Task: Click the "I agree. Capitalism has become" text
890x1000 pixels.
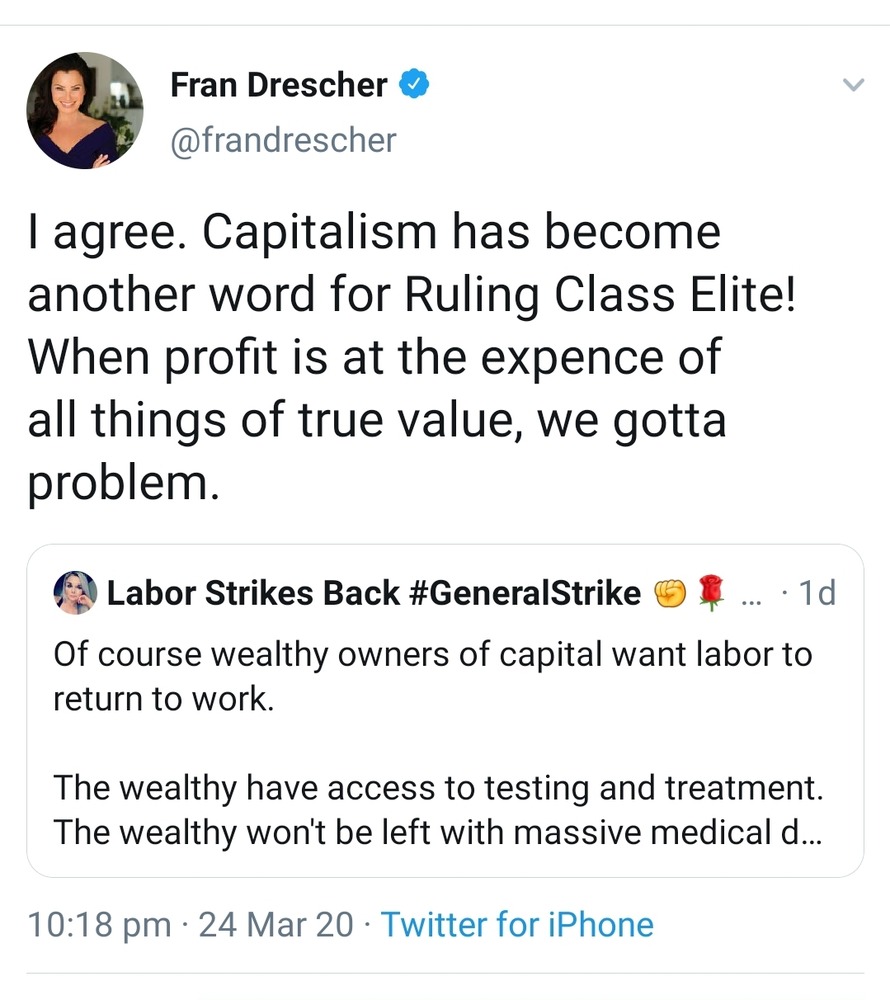Action: (x=373, y=233)
